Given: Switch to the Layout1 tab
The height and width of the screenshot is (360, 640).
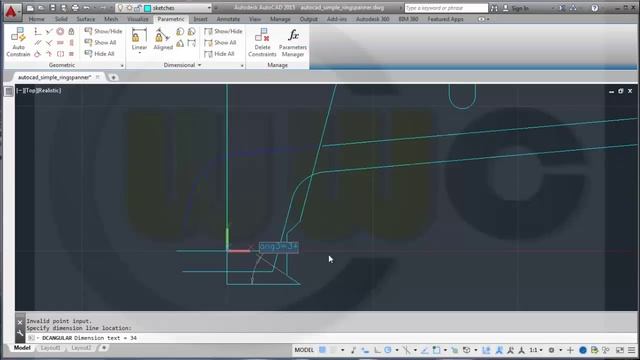Looking at the screenshot, I should coord(50,348).
